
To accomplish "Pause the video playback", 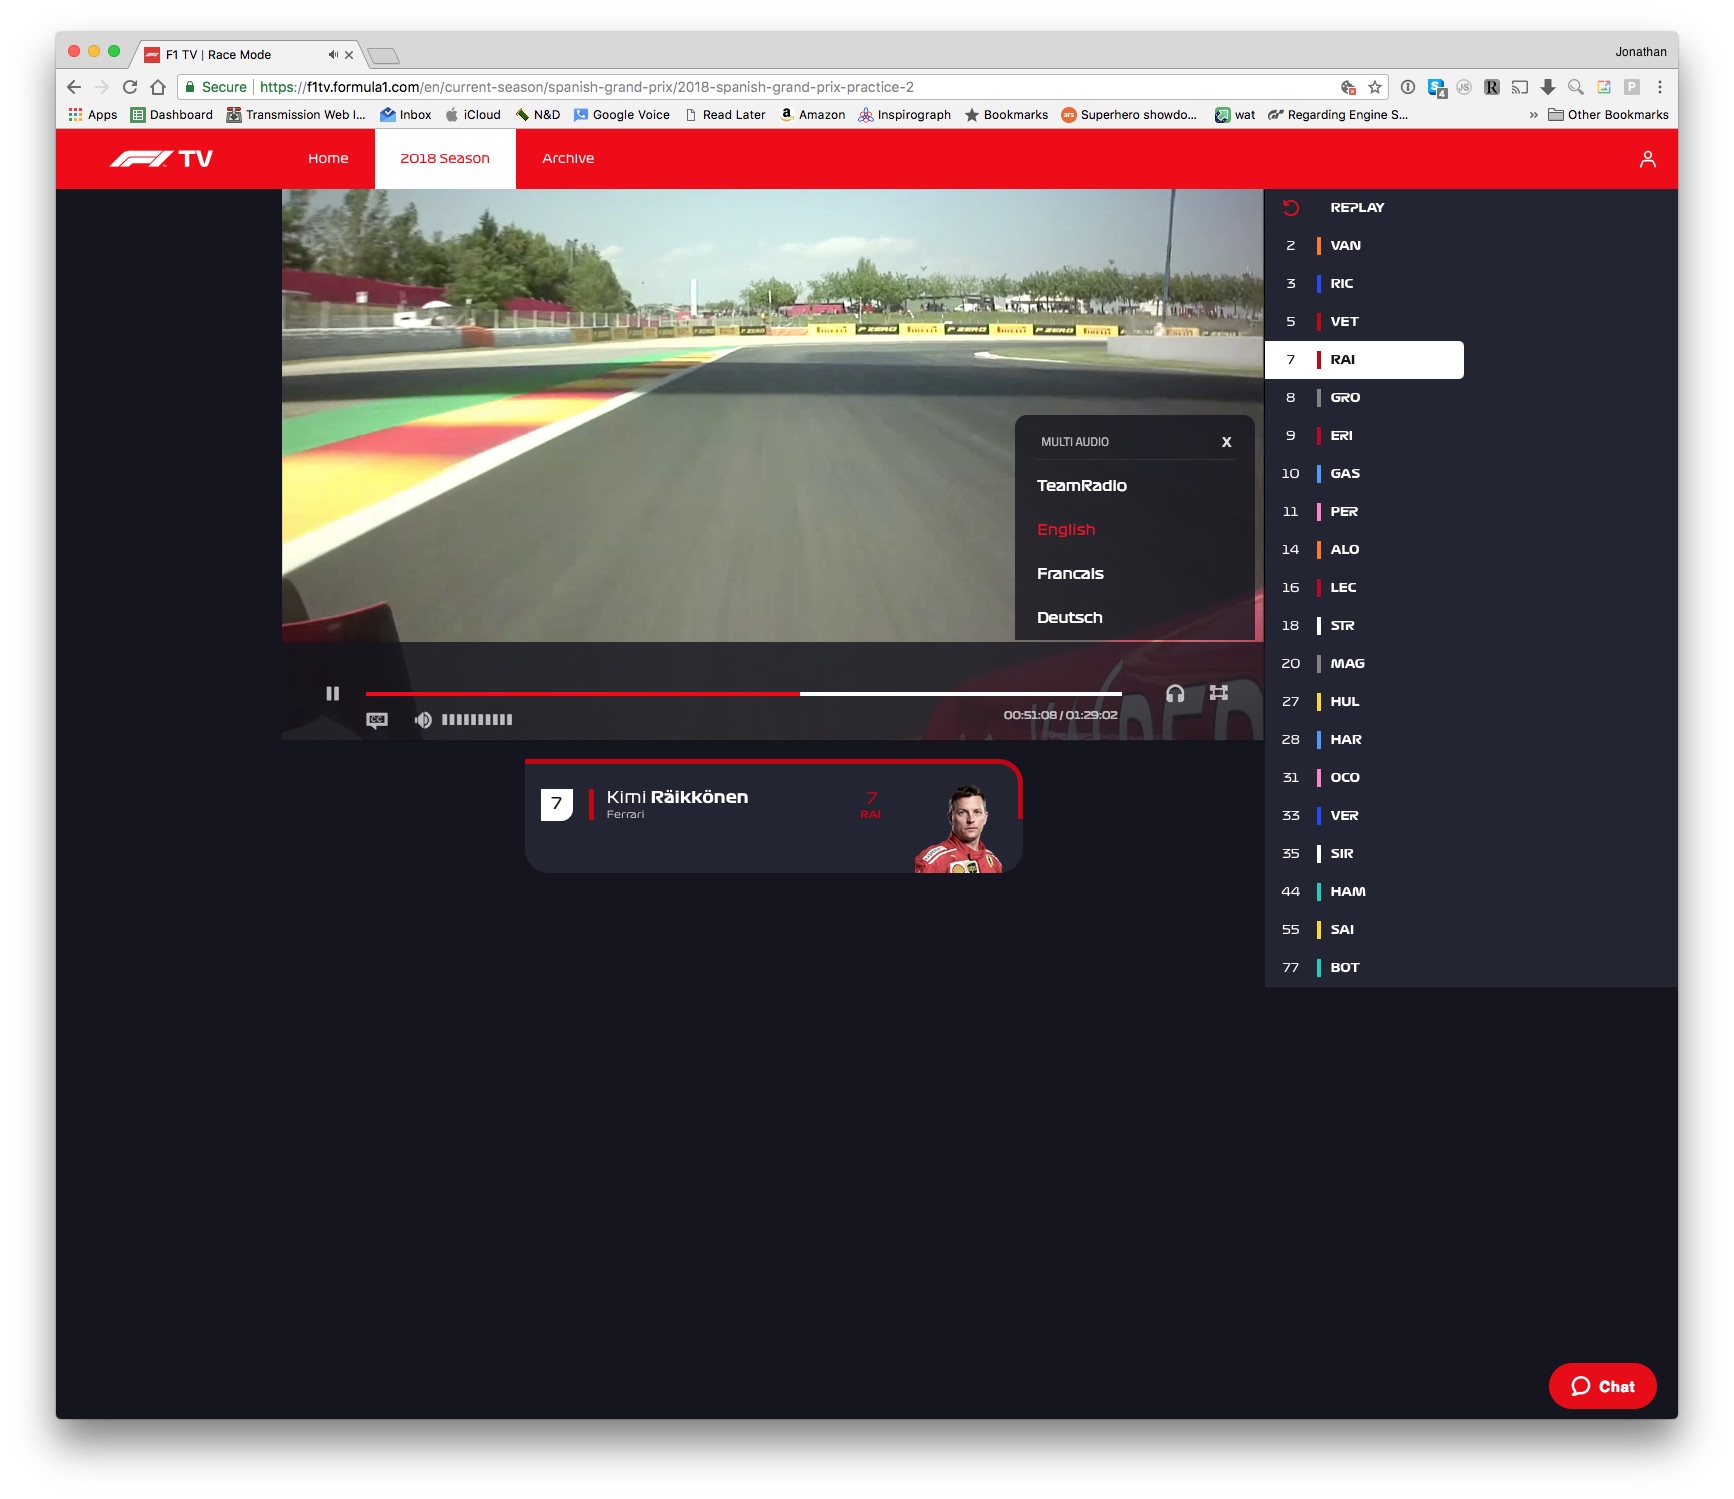I will pyautogui.click(x=332, y=693).
